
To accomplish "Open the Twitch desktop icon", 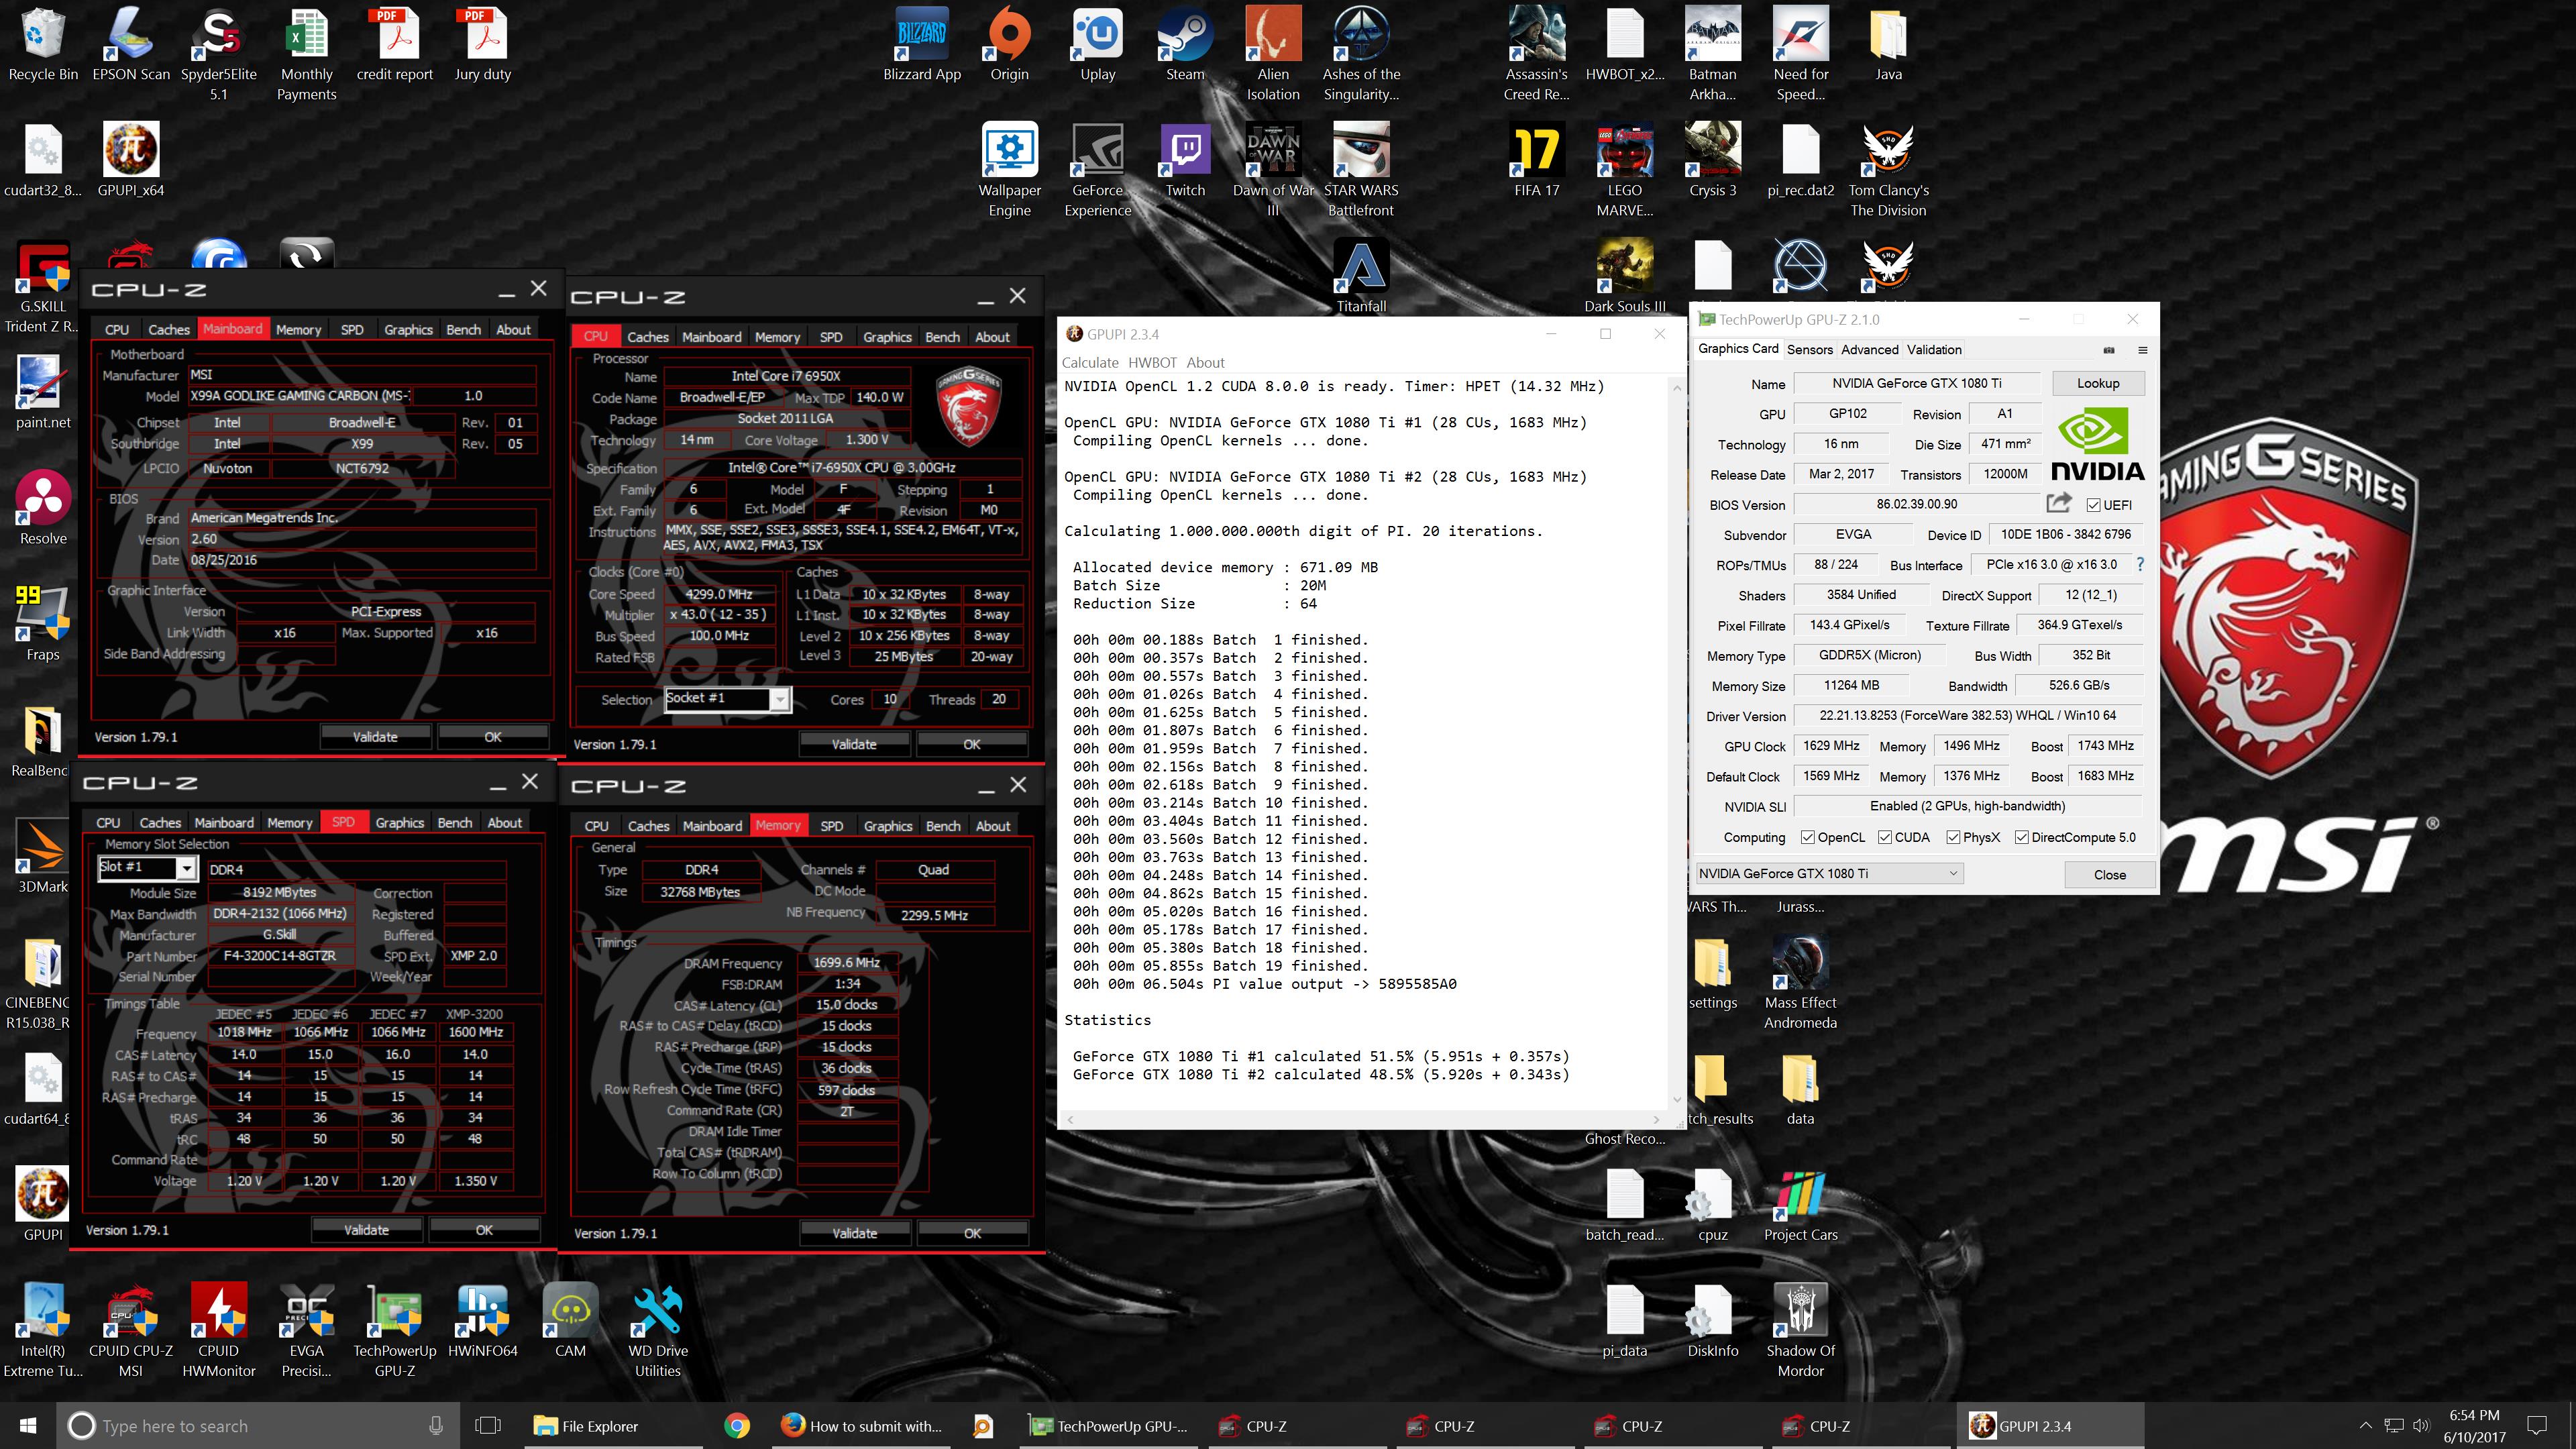I will click(1185, 162).
